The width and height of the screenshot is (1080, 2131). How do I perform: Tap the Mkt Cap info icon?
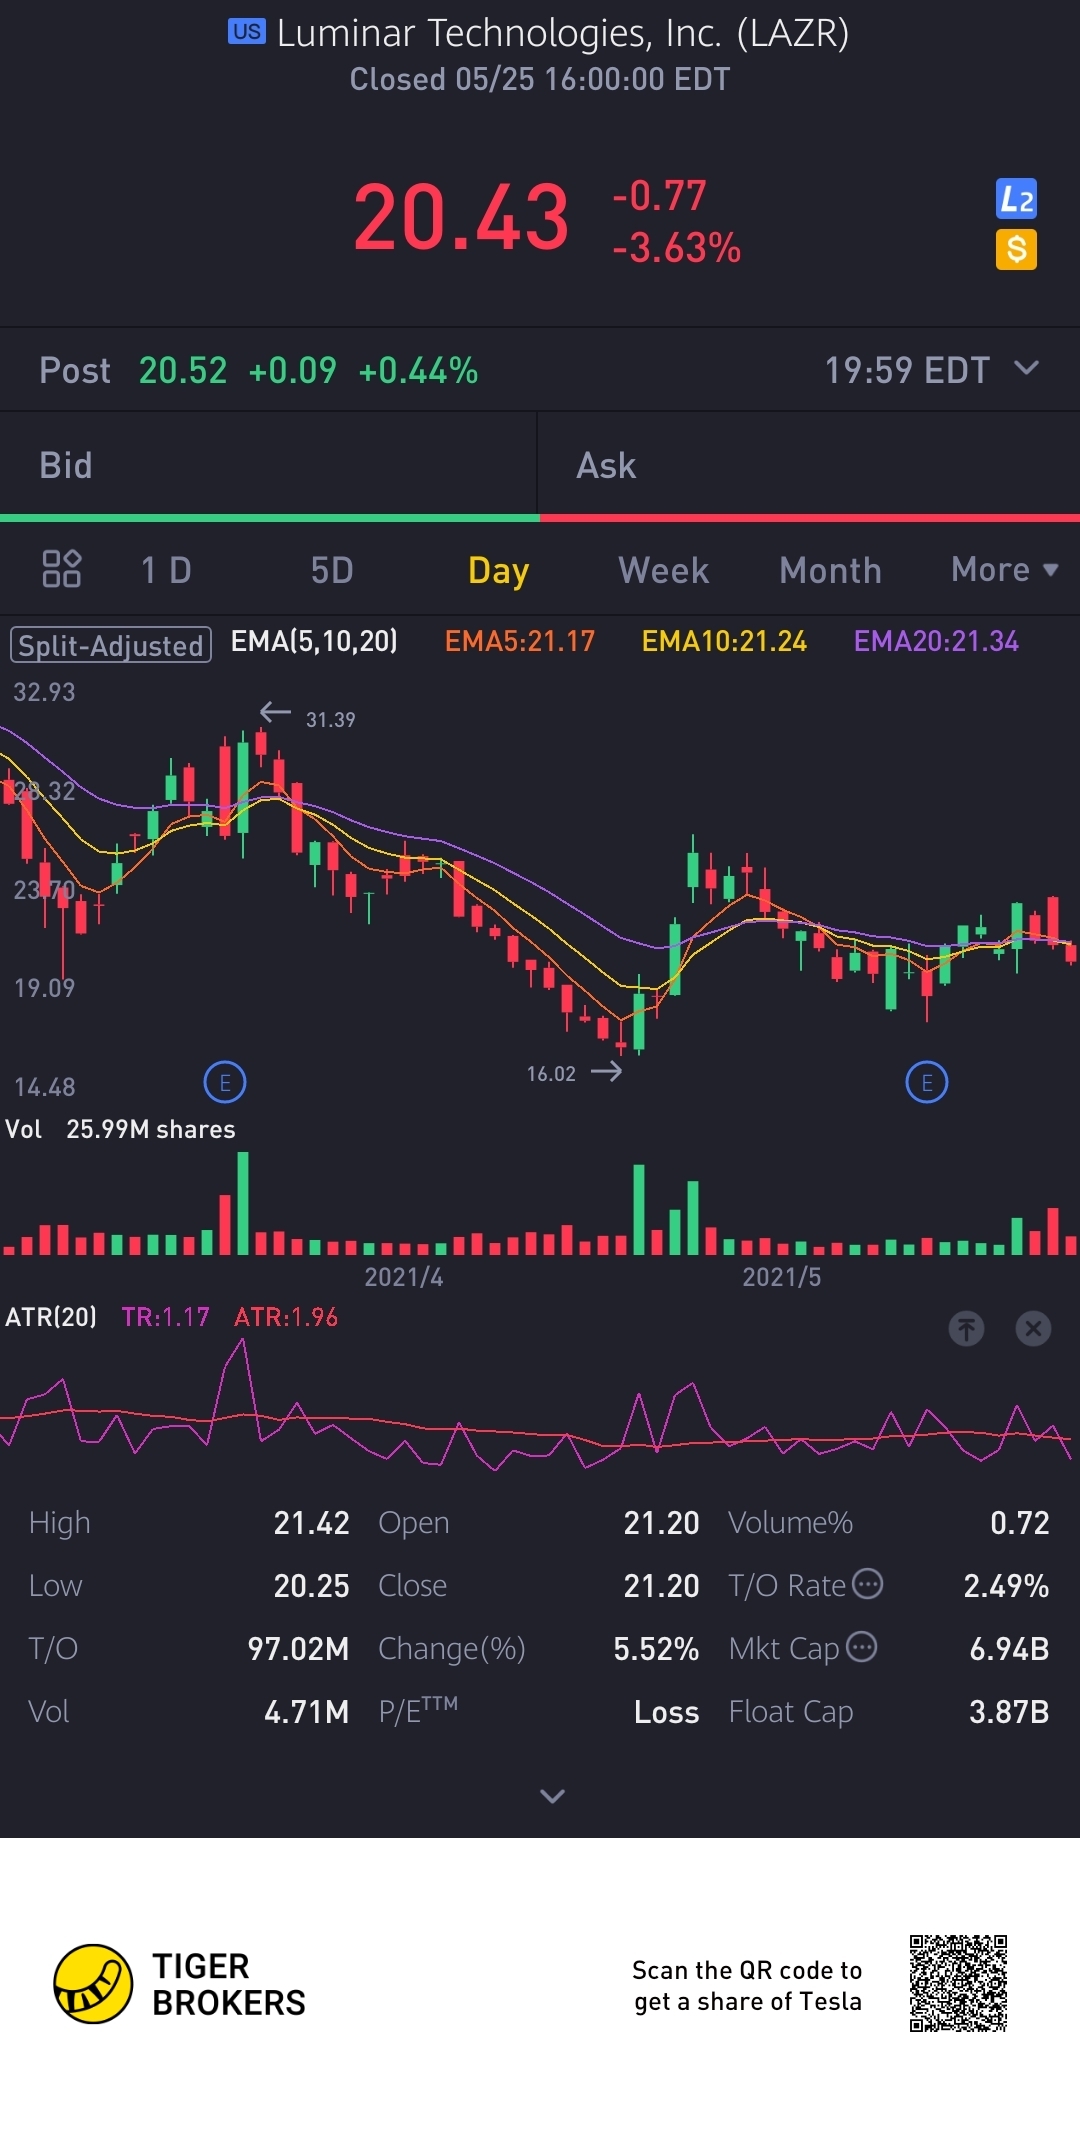(861, 1646)
